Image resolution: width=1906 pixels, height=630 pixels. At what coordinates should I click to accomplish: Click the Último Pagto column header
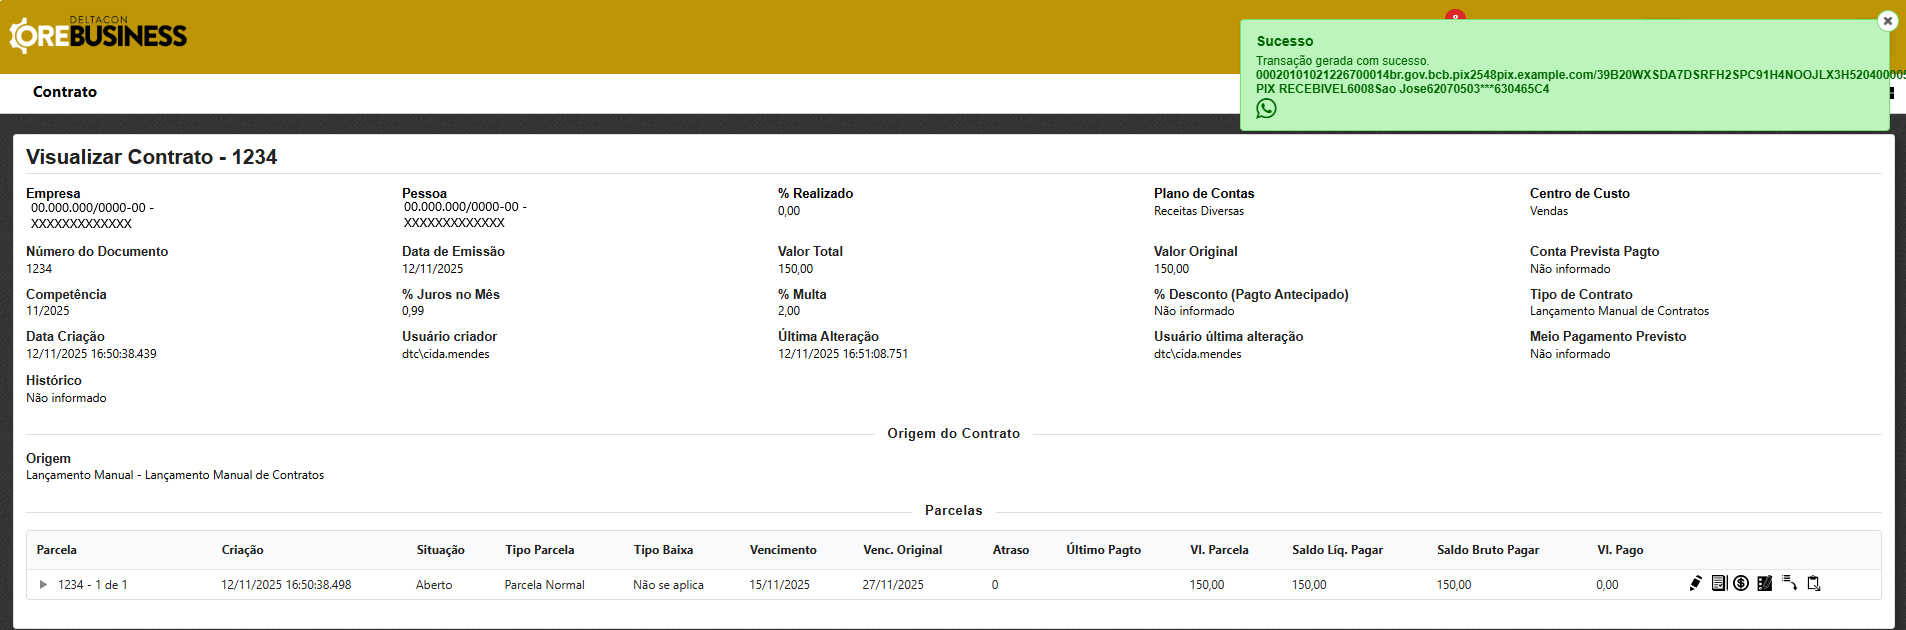click(x=1103, y=550)
